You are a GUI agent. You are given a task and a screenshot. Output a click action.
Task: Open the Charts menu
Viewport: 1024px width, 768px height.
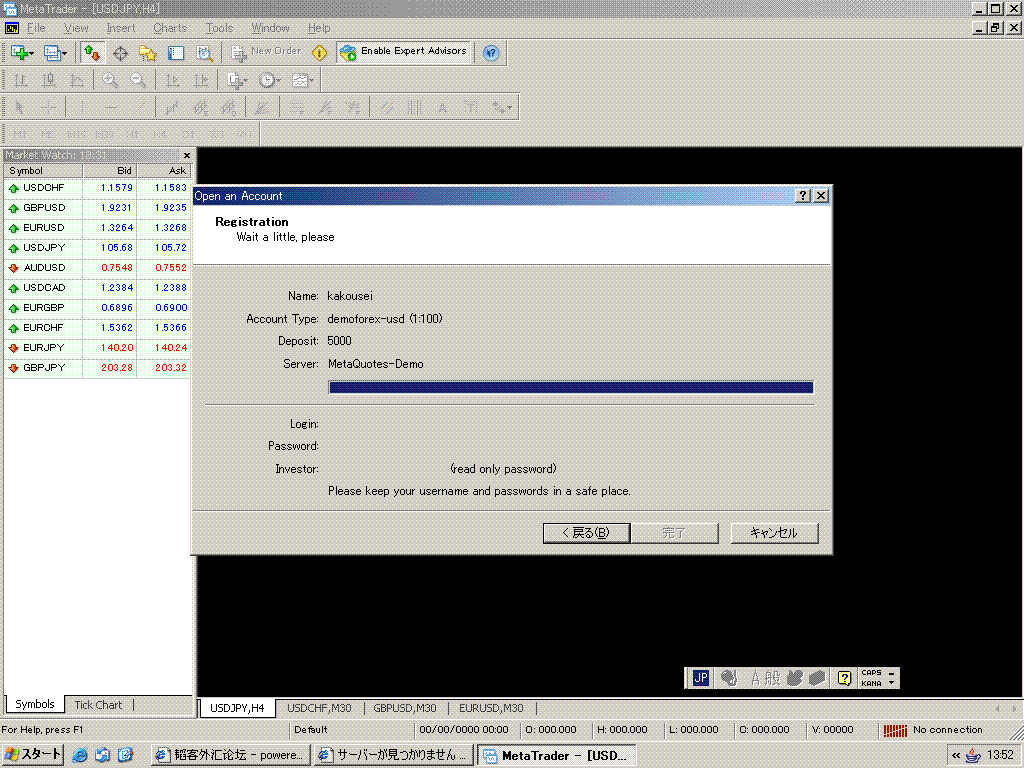coord(170,28)
